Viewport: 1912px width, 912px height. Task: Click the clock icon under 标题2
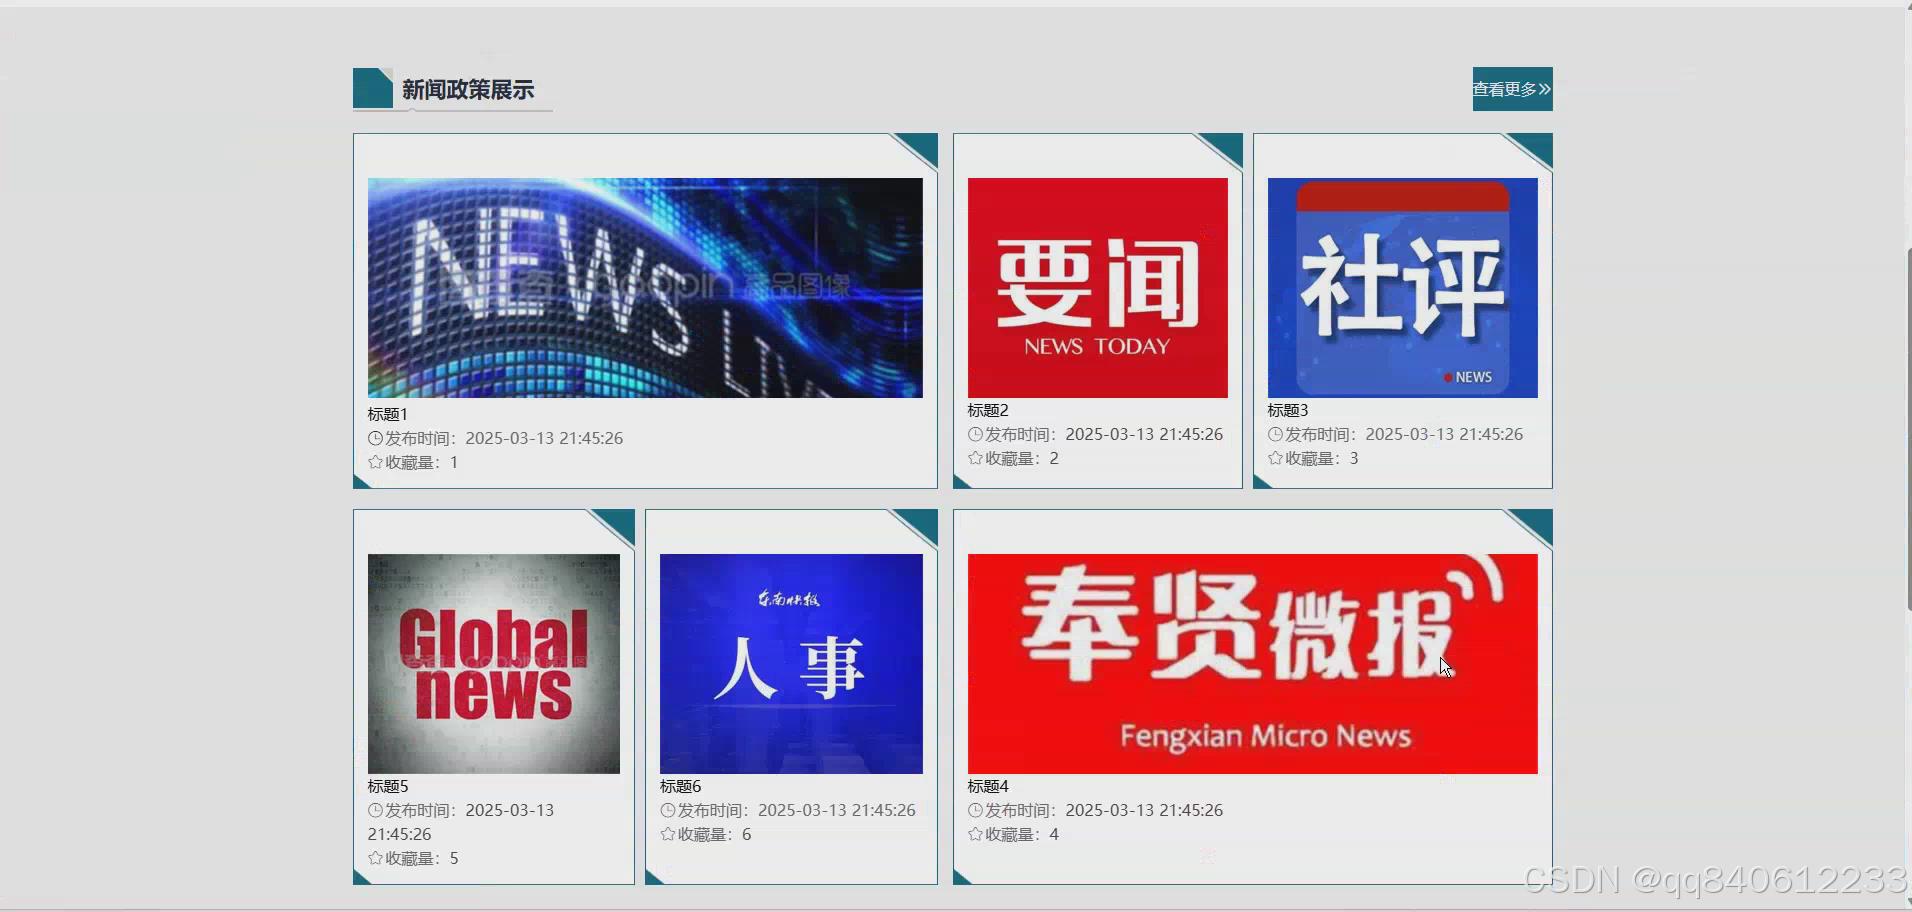click(x=975, y=434)
